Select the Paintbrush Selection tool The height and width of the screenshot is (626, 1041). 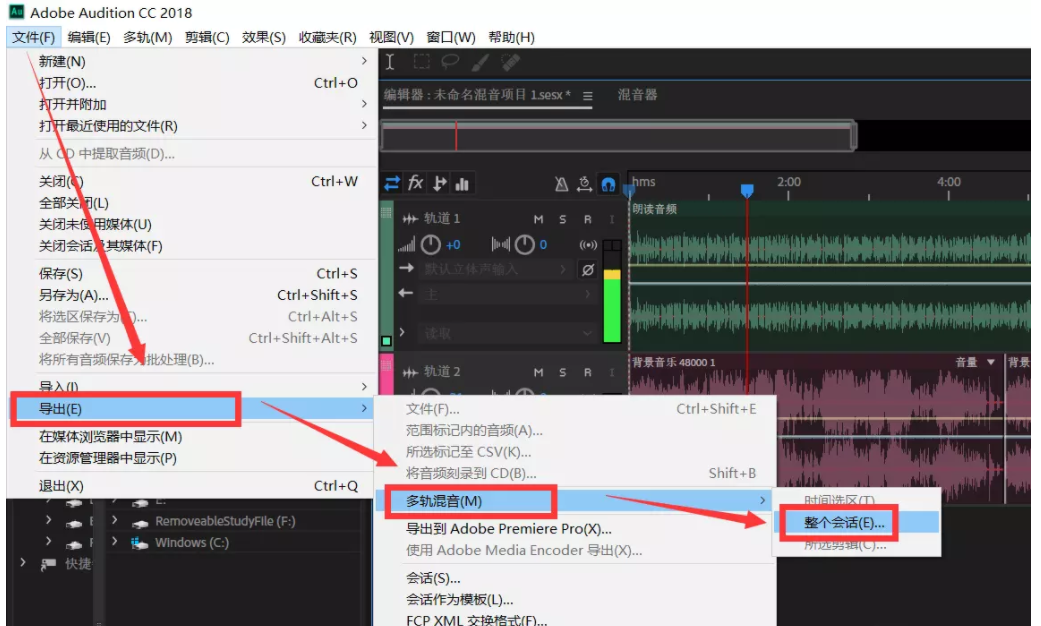tap(480, 62)
